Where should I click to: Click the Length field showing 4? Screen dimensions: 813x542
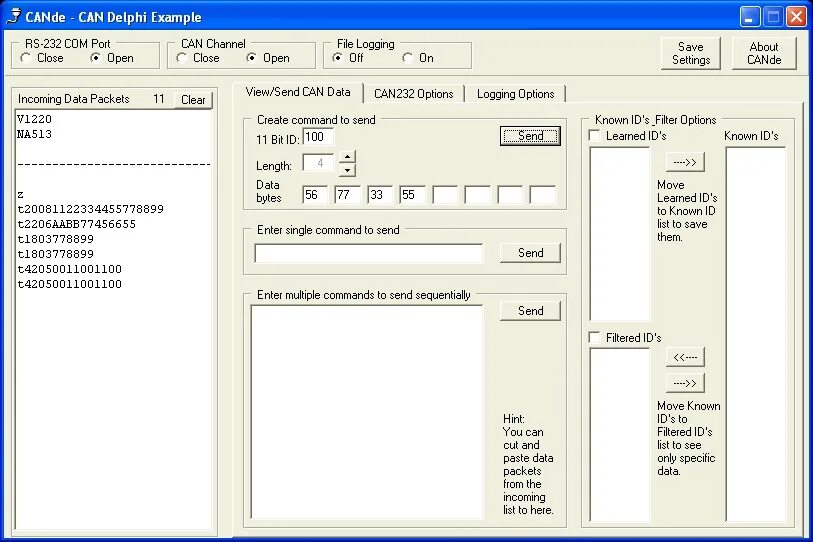coord(318,163)
